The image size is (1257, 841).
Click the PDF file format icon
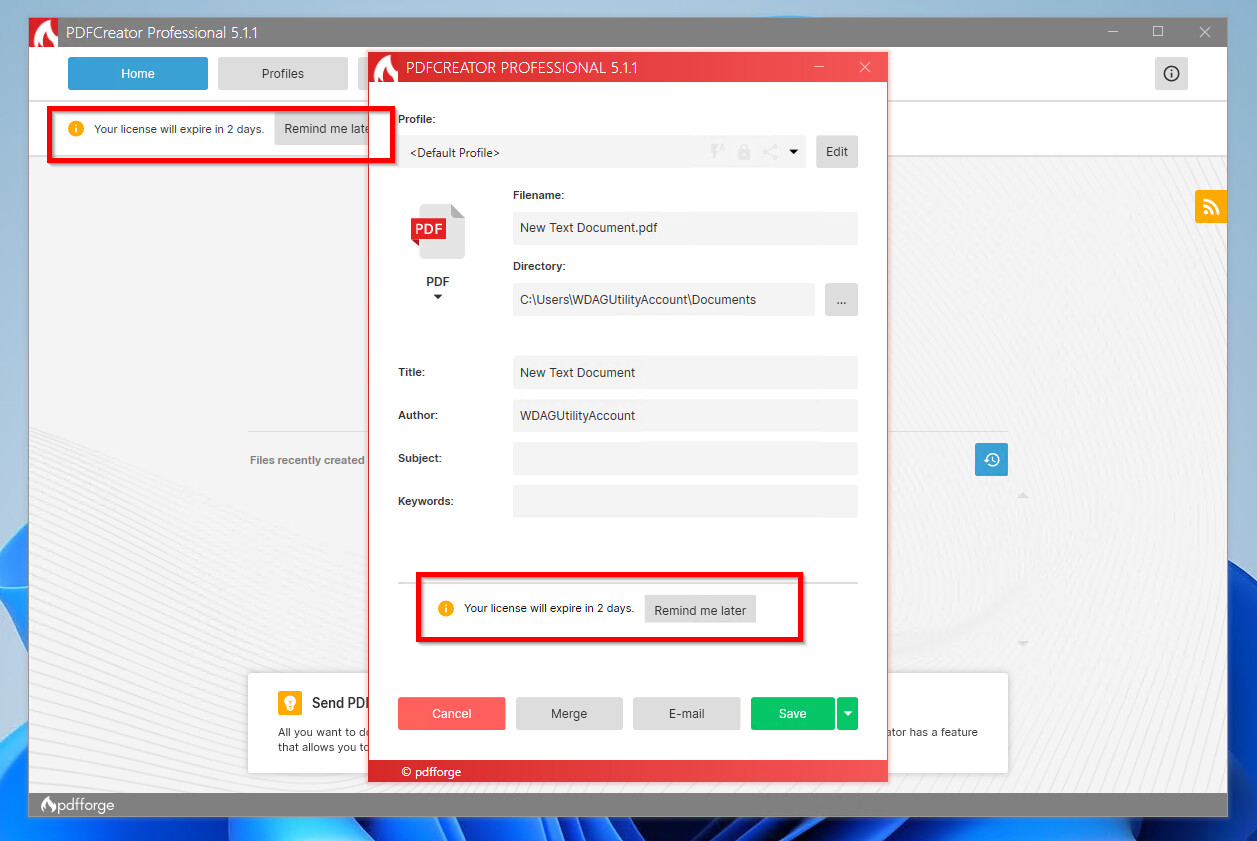tap(438, 231)
